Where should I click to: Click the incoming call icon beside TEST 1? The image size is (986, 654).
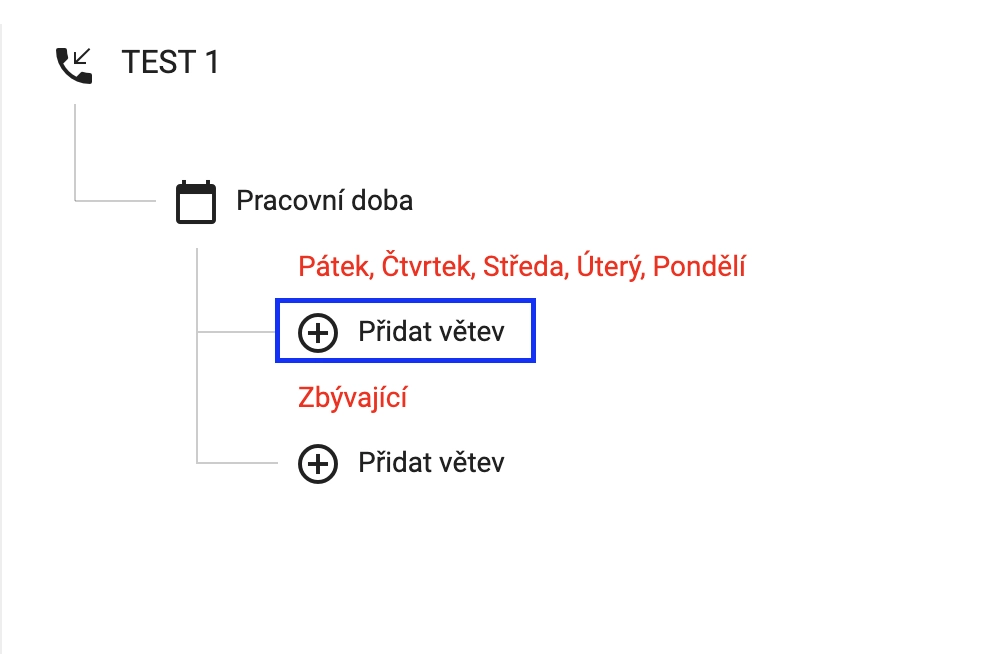point(72,62)
